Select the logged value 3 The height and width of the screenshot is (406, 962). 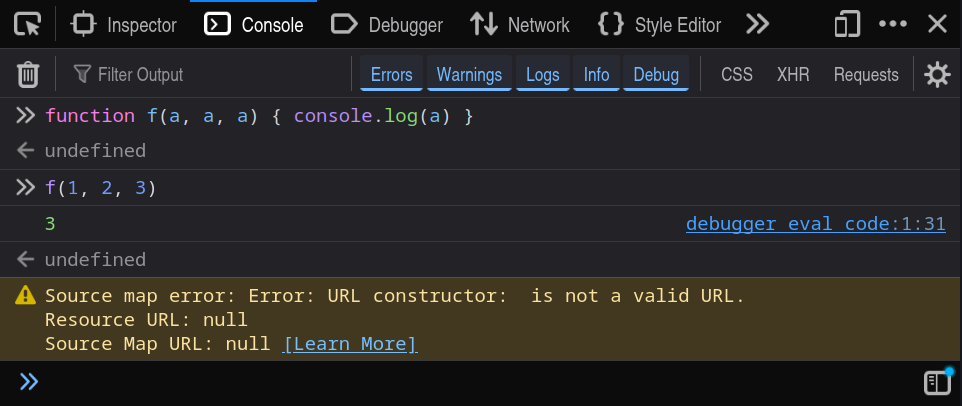pos(50,224)
